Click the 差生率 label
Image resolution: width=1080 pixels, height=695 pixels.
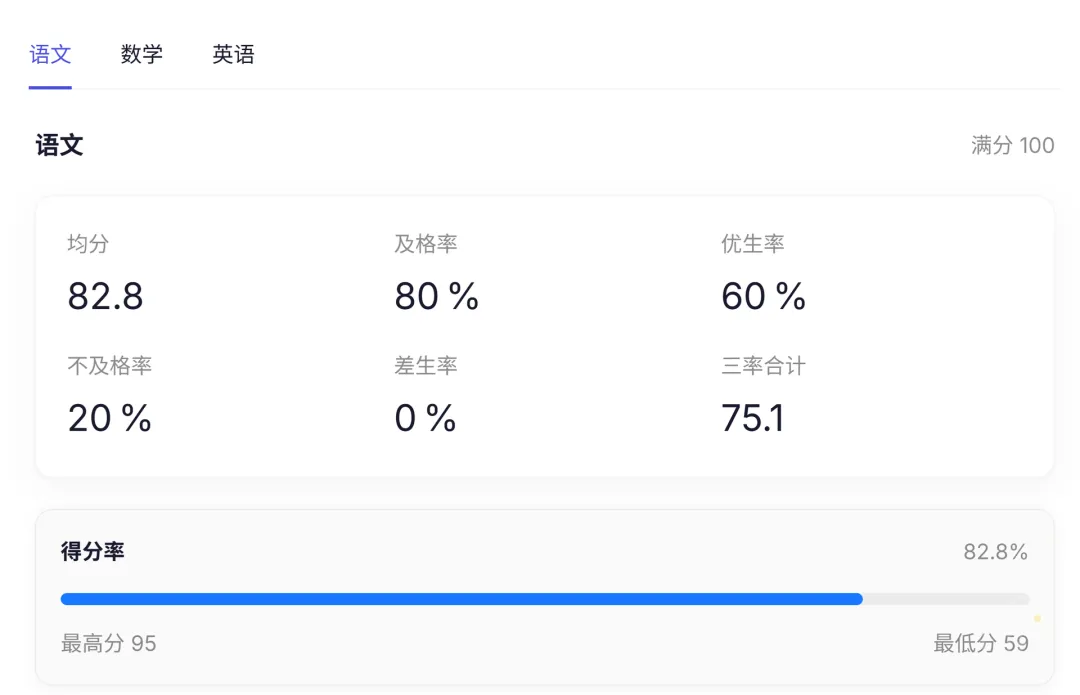425,366
